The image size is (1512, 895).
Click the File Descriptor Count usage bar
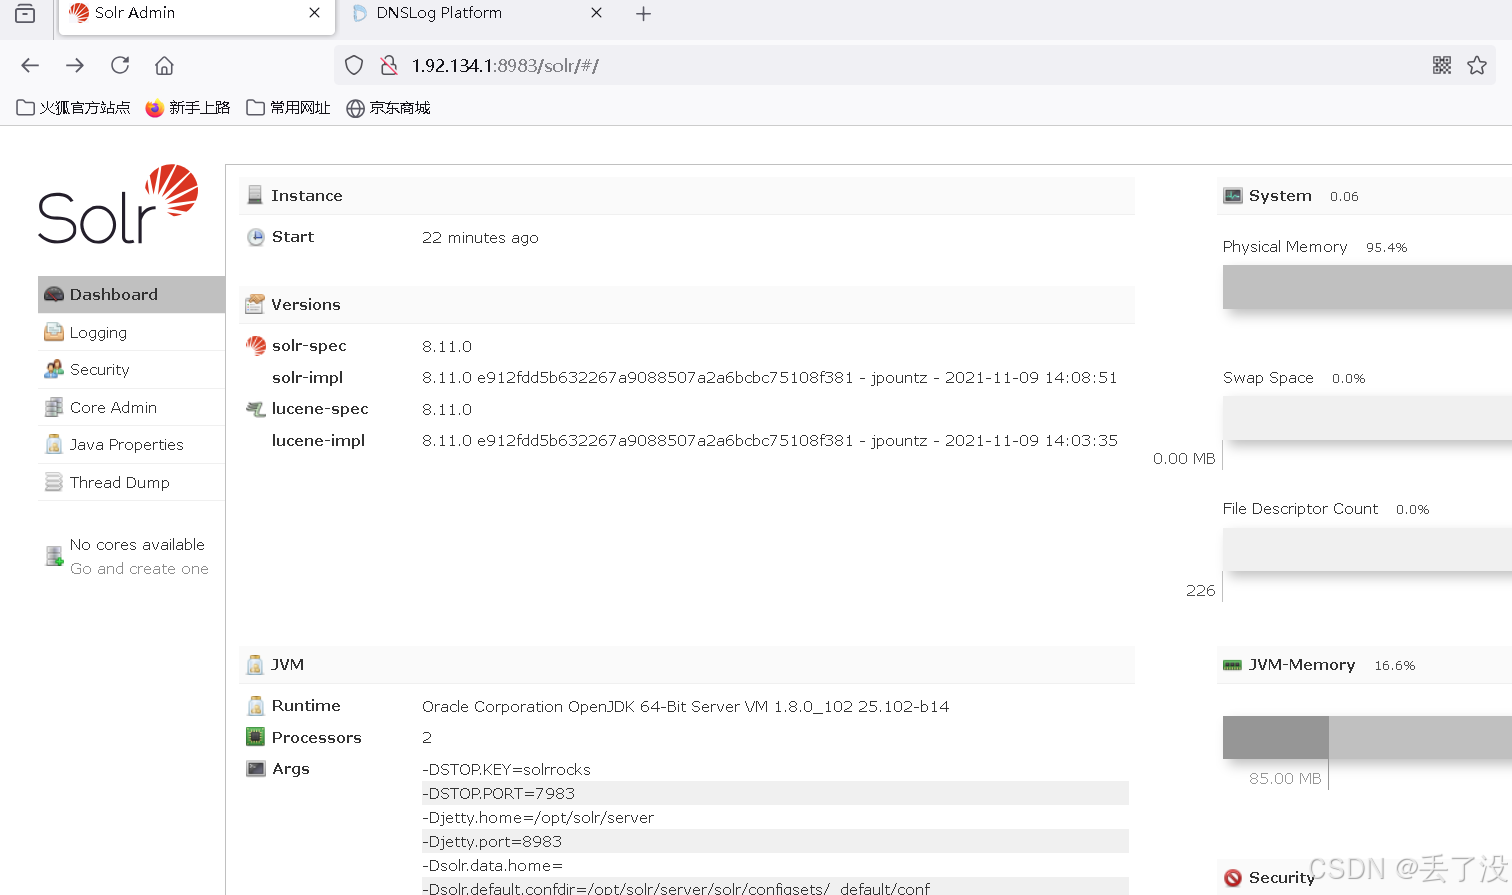1367,549
